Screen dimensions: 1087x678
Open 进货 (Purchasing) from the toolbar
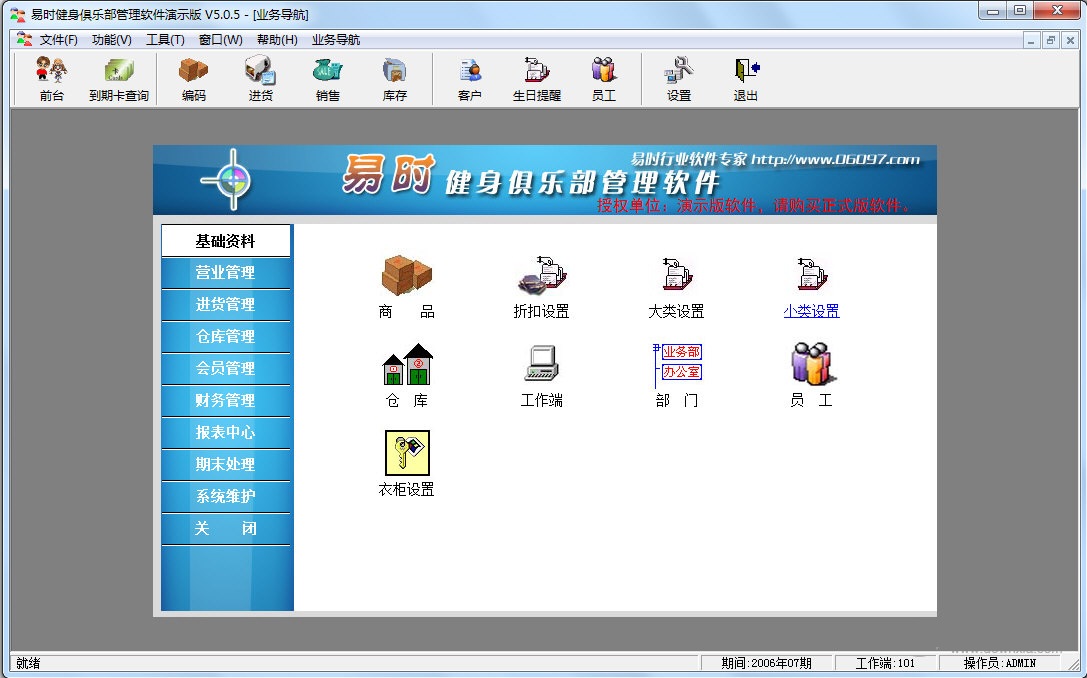click(260, 78)
